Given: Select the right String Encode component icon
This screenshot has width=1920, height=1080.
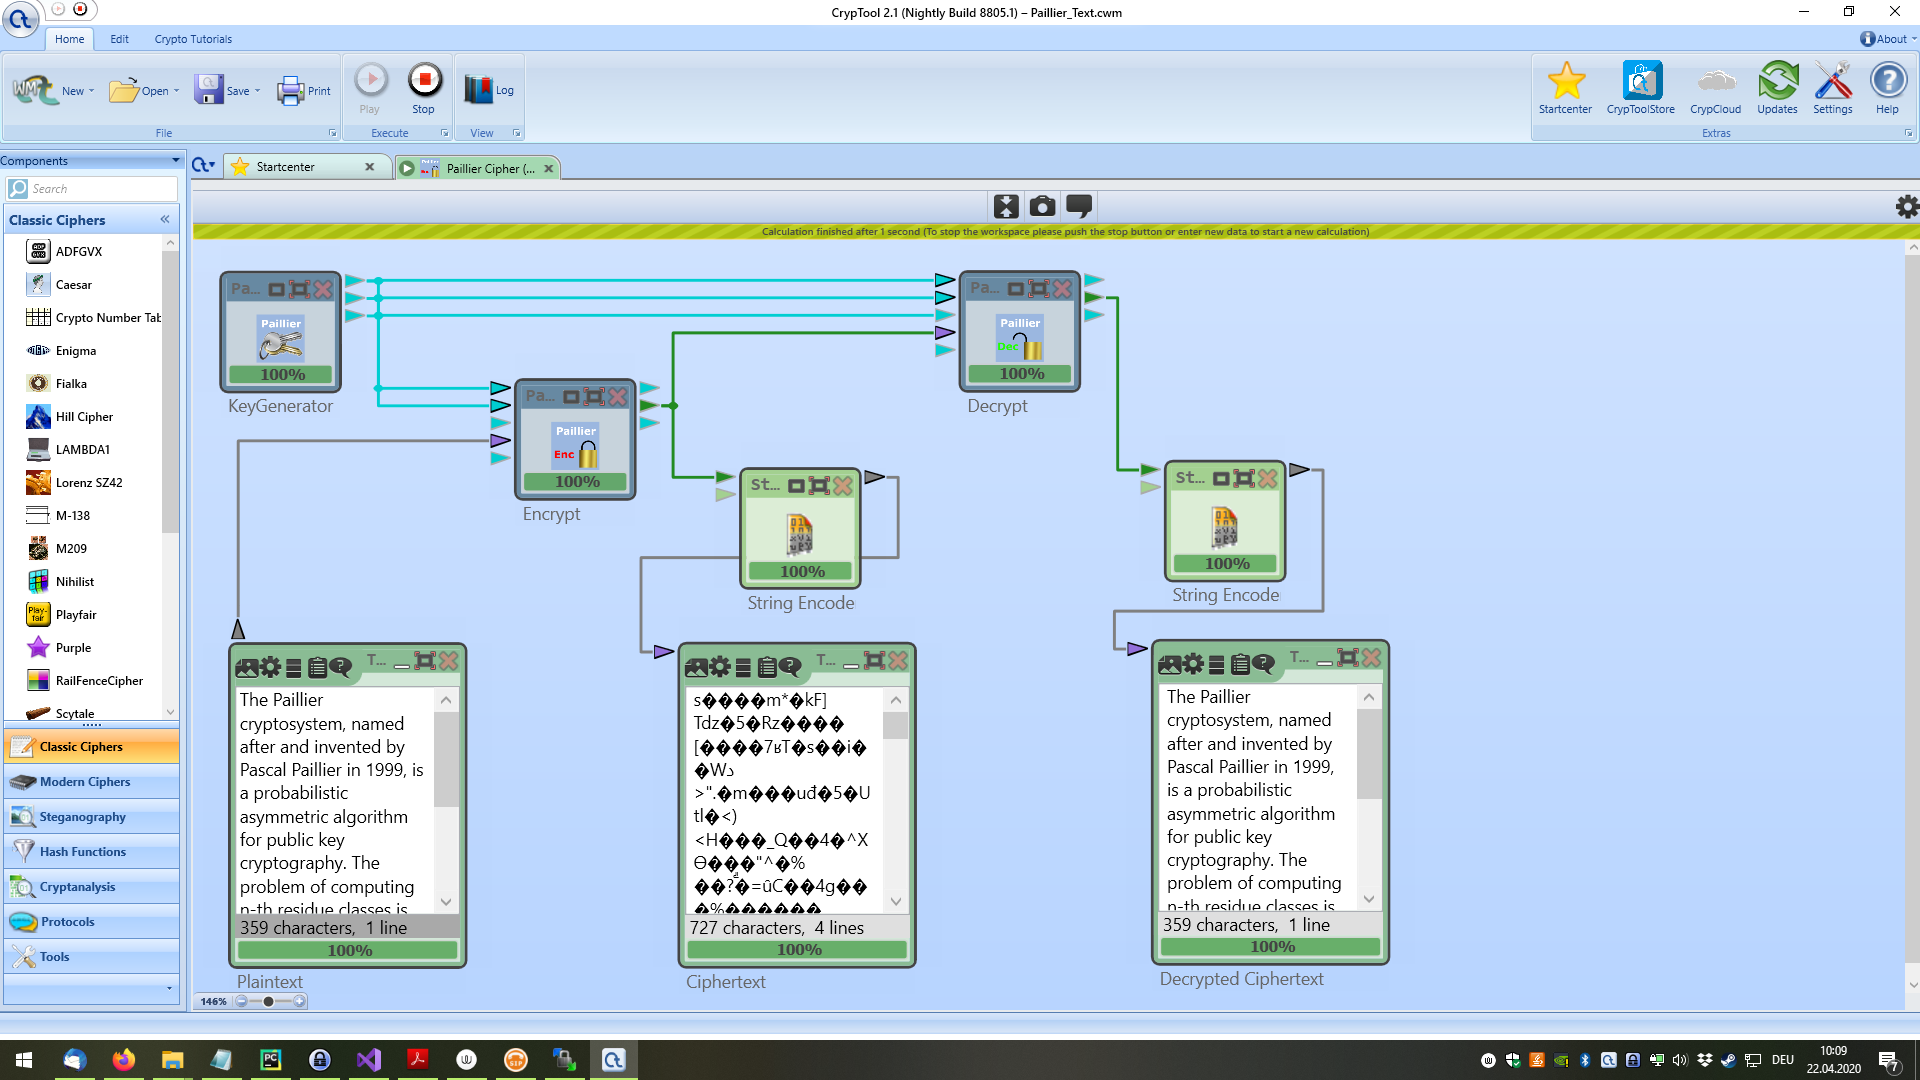Looking at the screenshot, I should [x=1225, y=527].
